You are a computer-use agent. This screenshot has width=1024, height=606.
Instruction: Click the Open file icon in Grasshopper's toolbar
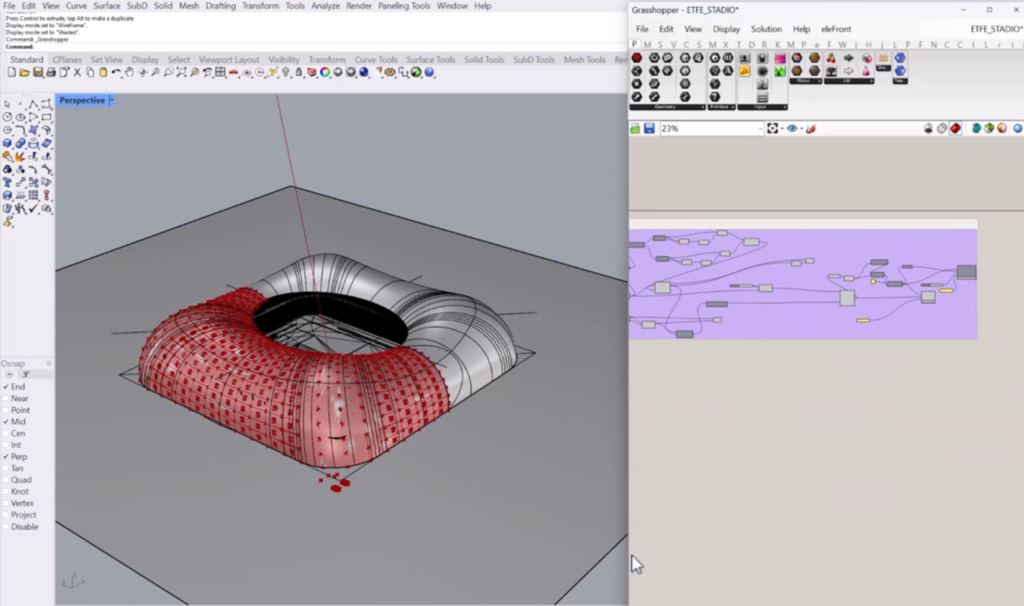click(635, 129)
